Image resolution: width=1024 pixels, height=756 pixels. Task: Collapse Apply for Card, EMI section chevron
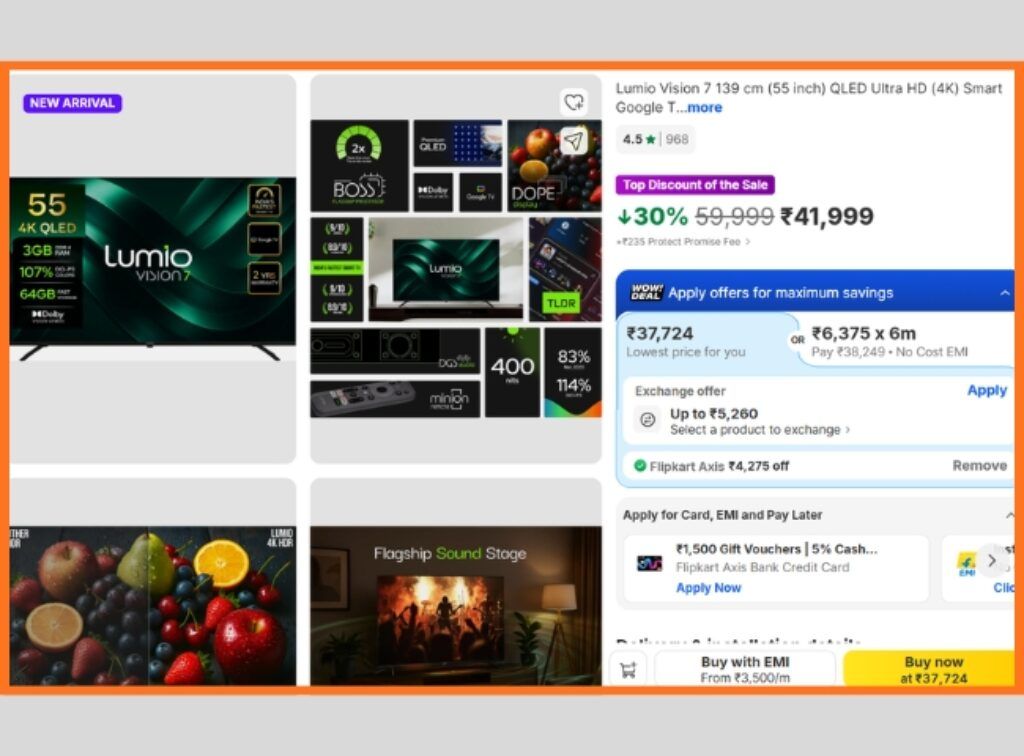click(1010, 516)
